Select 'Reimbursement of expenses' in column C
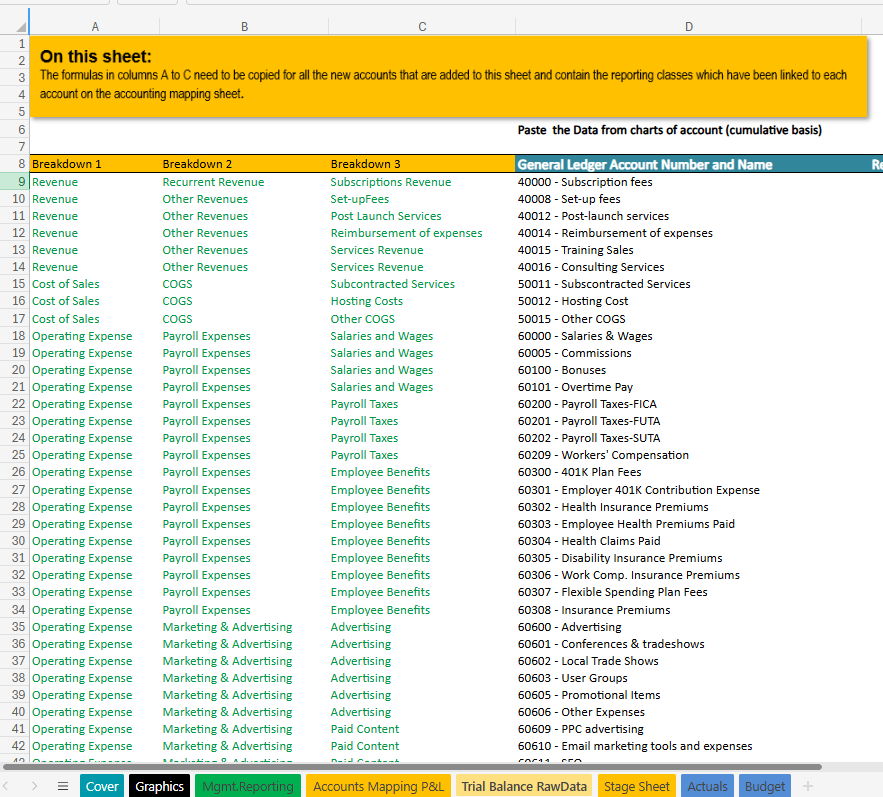Viewport: 883px width, 797px height. point(422,233)
